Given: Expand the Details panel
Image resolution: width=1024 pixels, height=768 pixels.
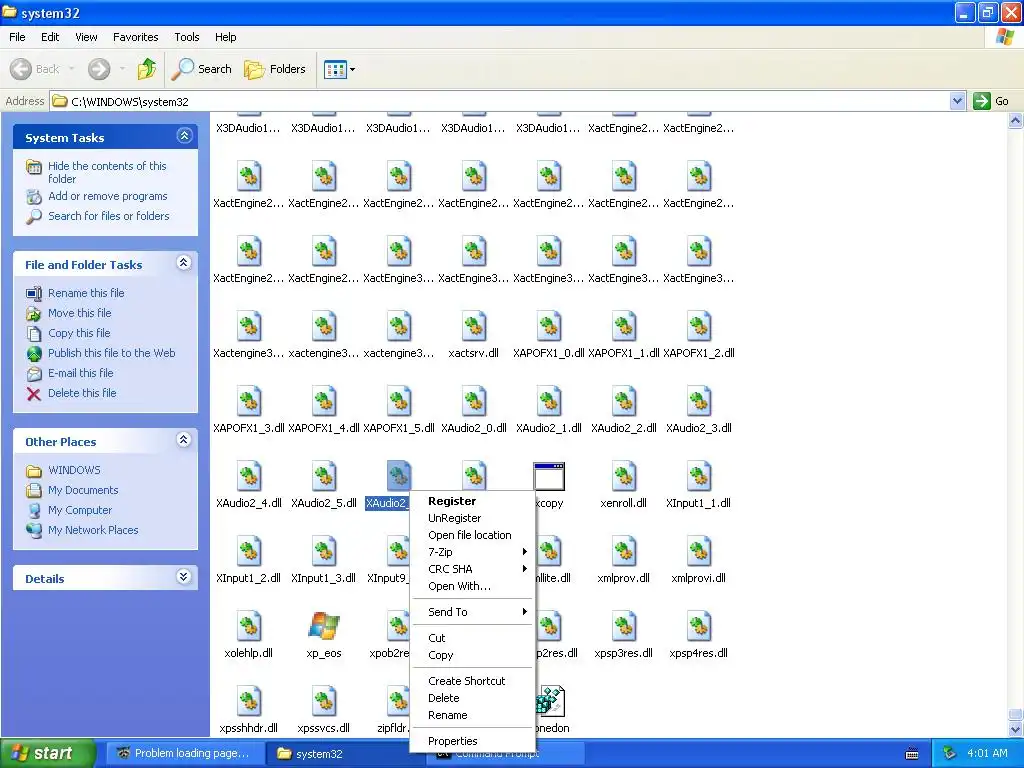Looking at the screenshot, I should [x=184, y=577].
